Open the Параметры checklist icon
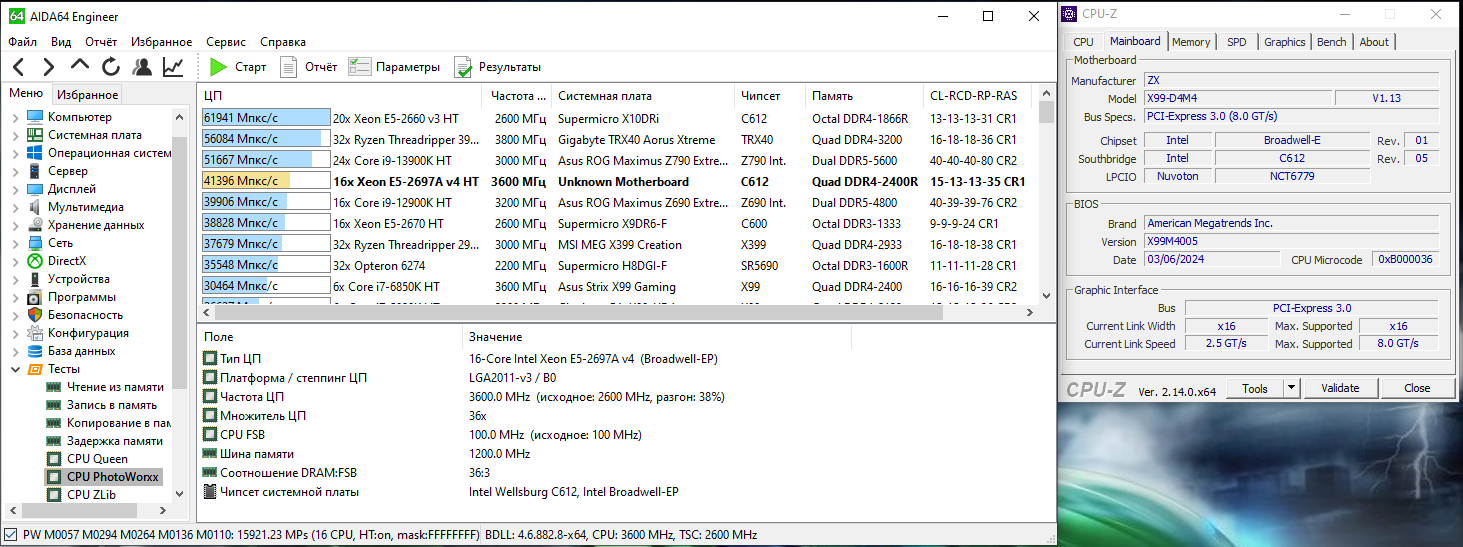The height and width of the screenshot is (547, 1463). pos(360,67)
